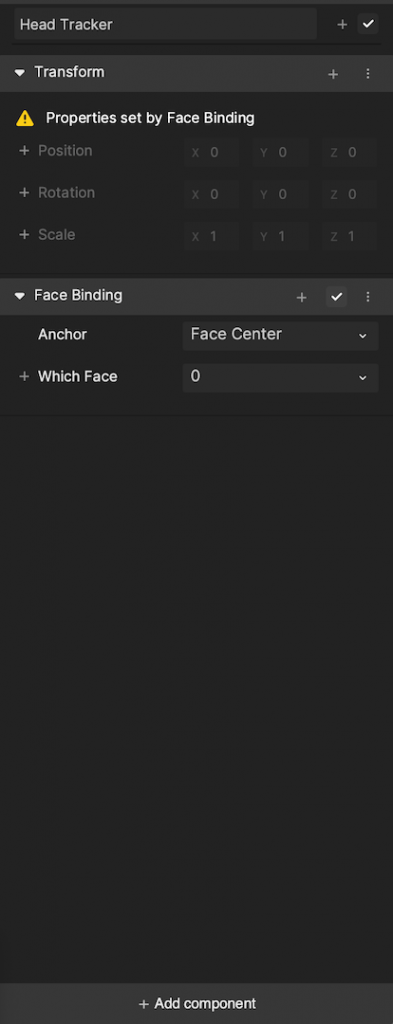Click the plus icon next to Rotation
Image resolution: width=393 pixels, height=1024 pixels.
tap(24, 193)
